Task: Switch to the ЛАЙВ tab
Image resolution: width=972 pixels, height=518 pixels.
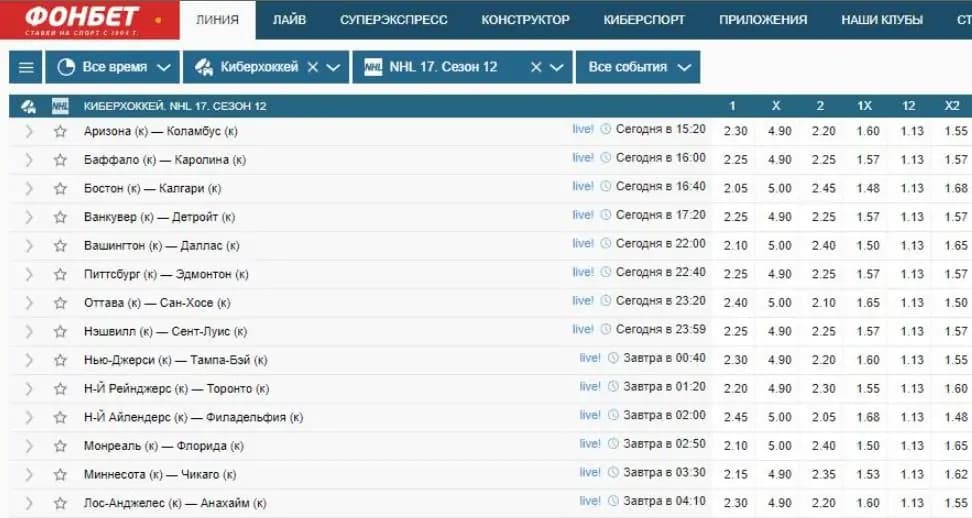Action: pos(289,20)
